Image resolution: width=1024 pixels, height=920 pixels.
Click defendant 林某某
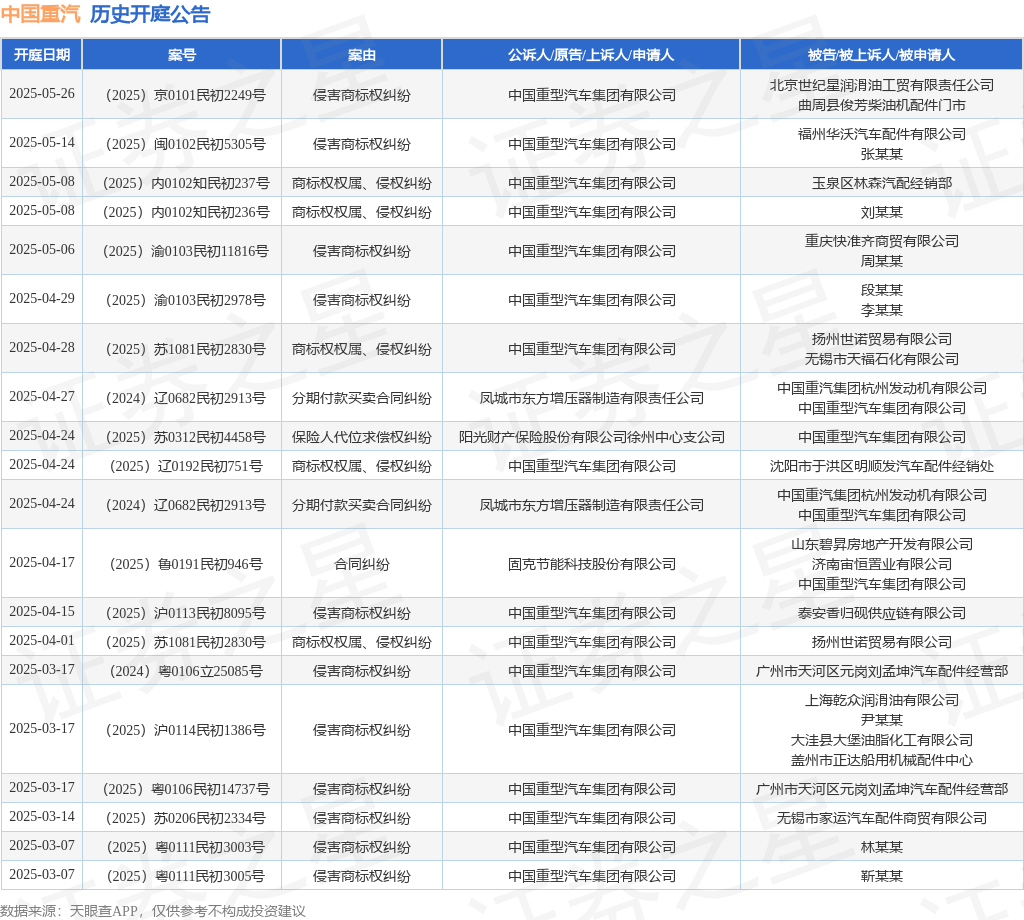(x=882, y=847)
